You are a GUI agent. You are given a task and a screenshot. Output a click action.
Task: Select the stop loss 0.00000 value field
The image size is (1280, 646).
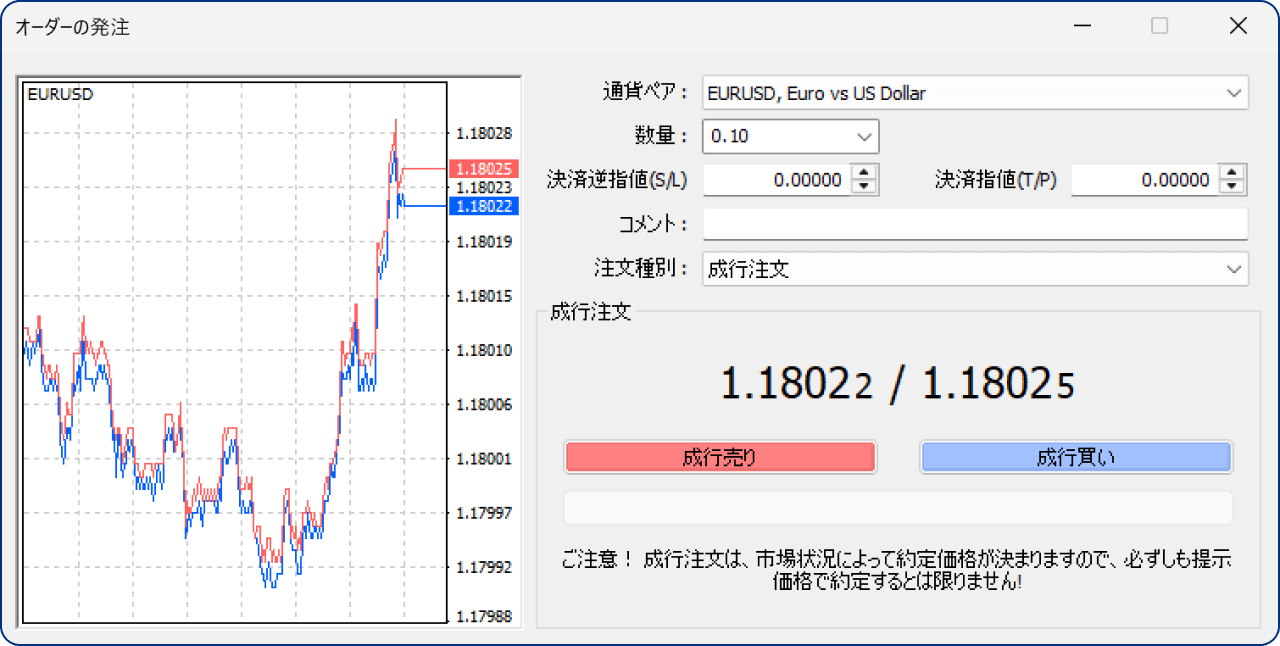pos(790,180)
